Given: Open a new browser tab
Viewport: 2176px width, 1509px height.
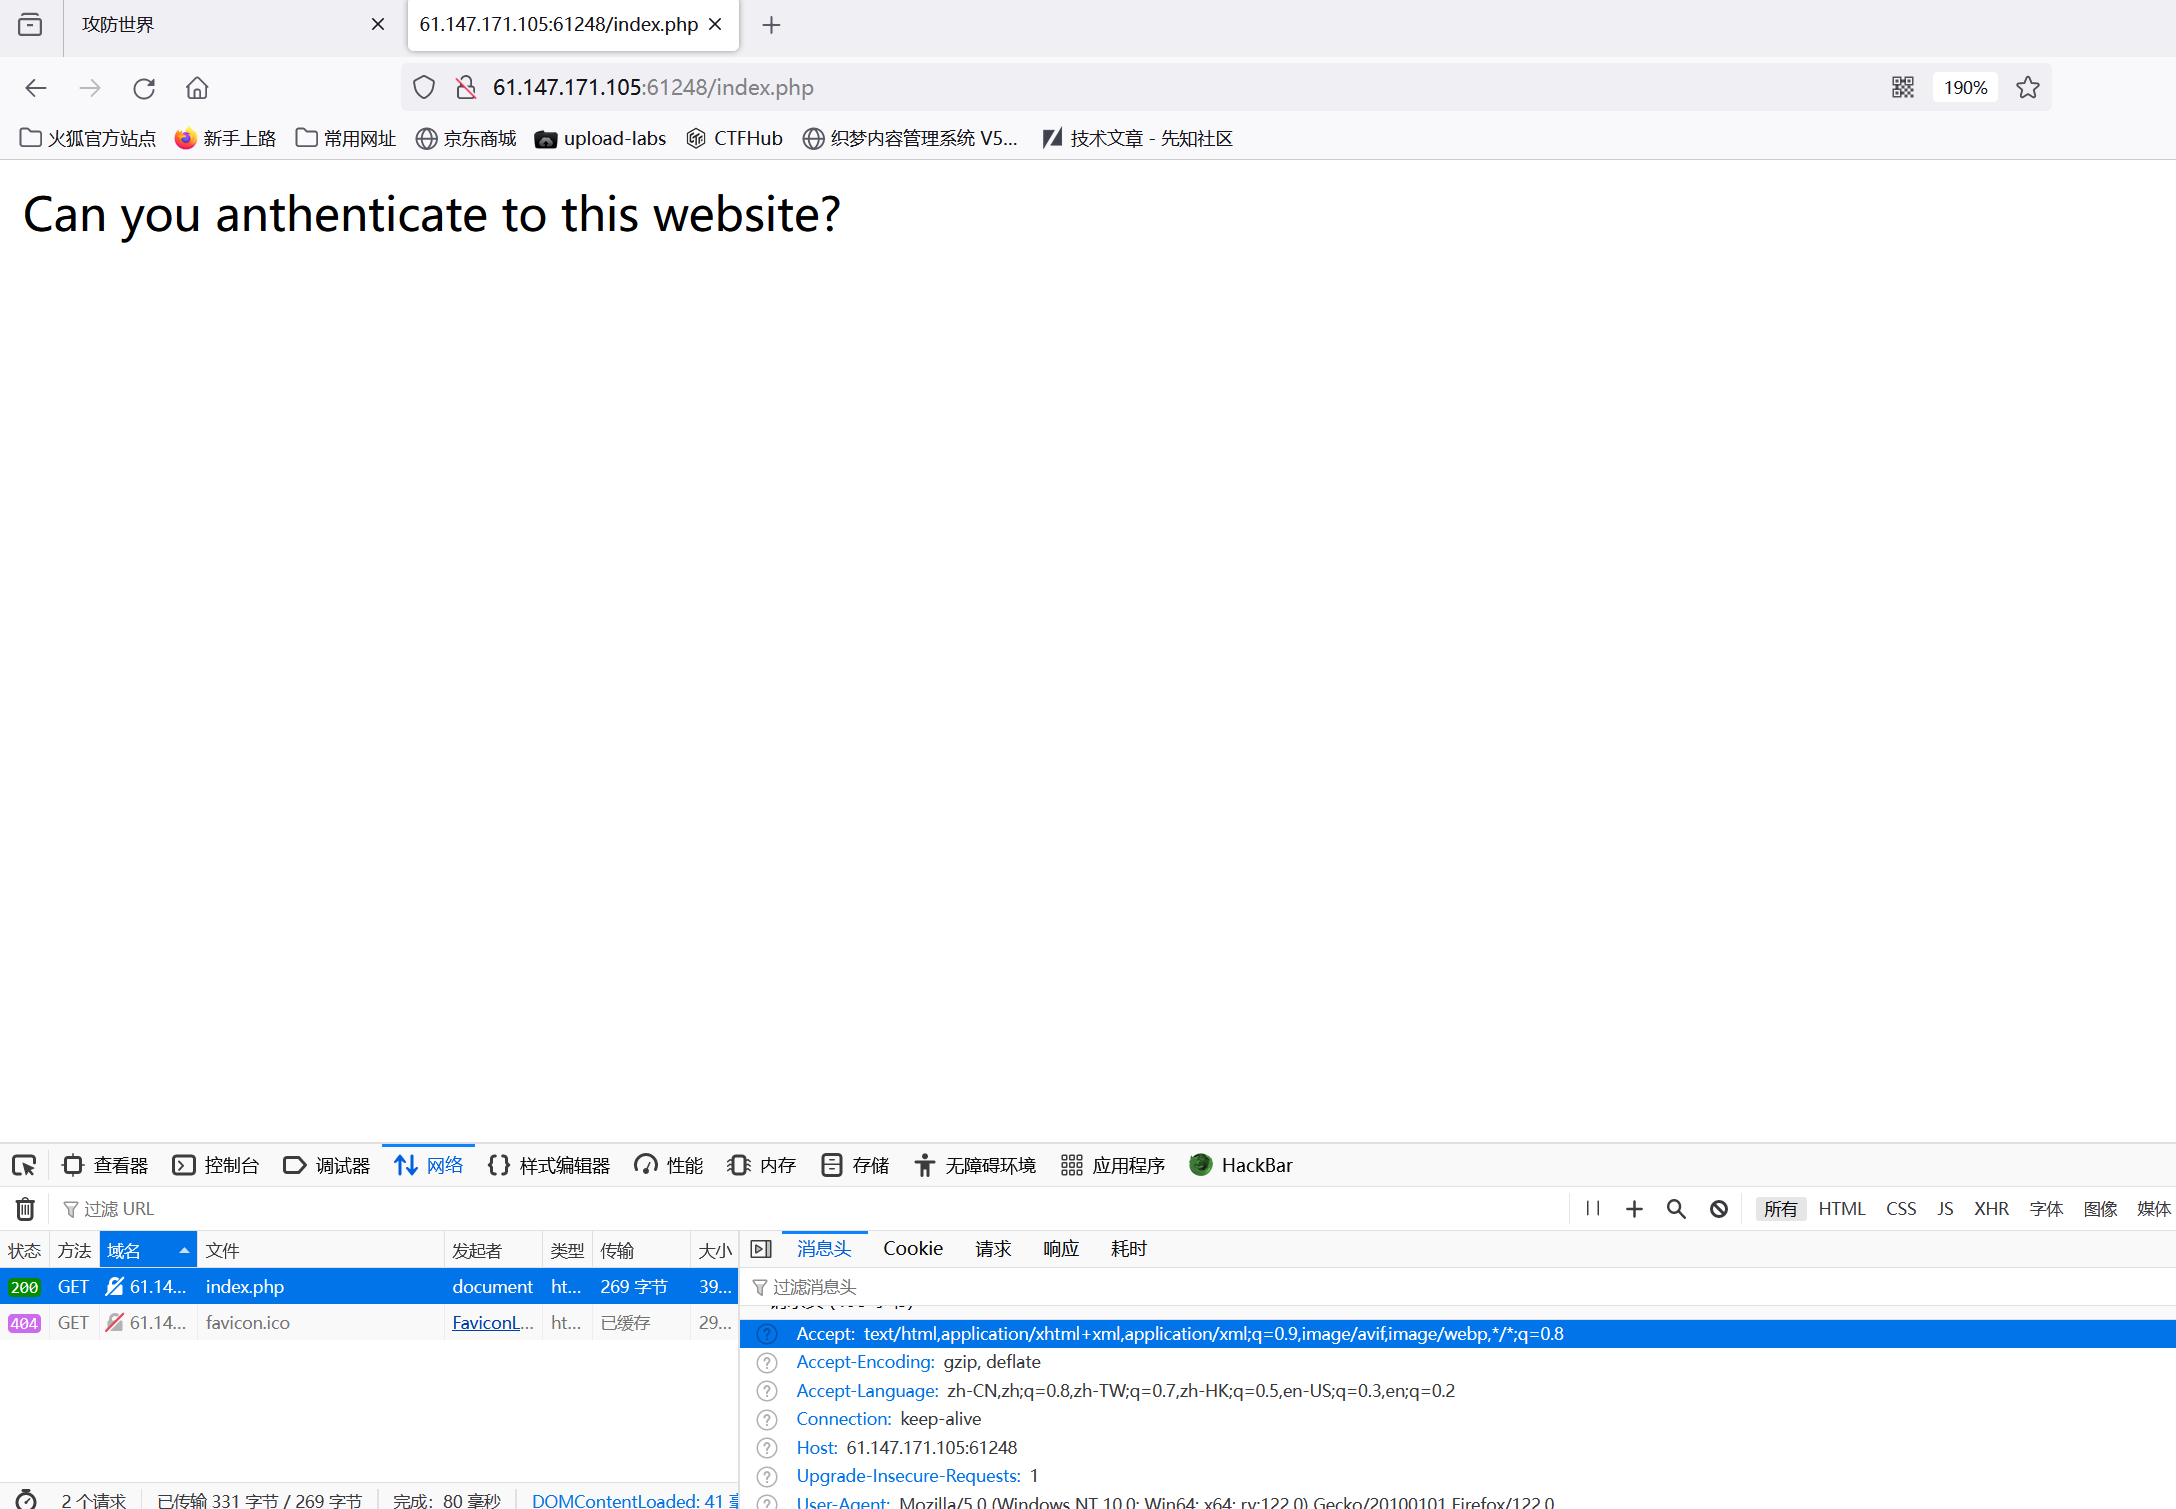Looking at the screenshot, I should 771,25.
